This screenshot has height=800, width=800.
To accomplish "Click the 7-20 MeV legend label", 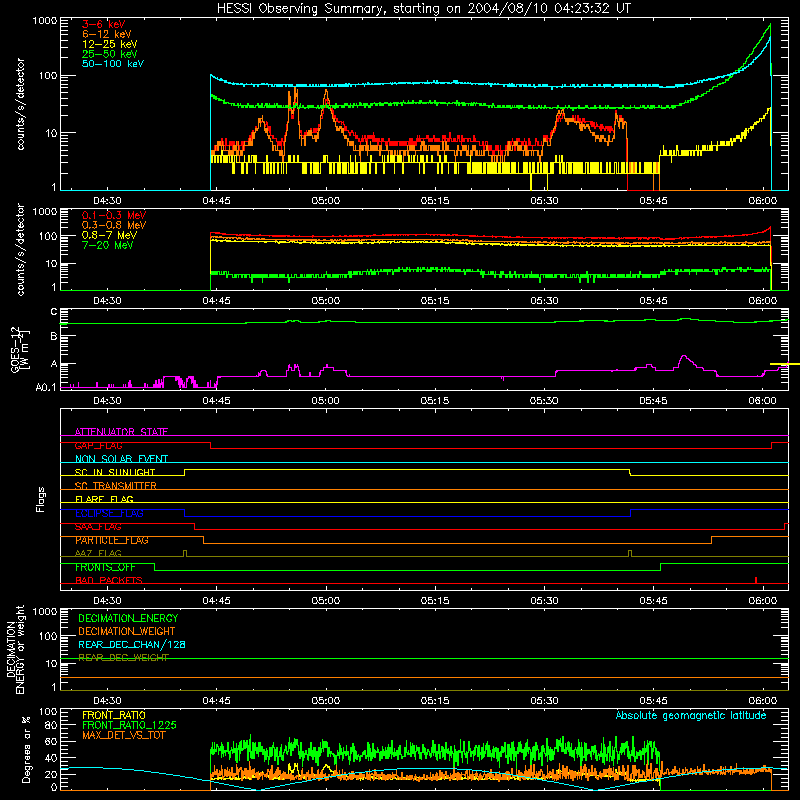I will click(x=107, y=245).
